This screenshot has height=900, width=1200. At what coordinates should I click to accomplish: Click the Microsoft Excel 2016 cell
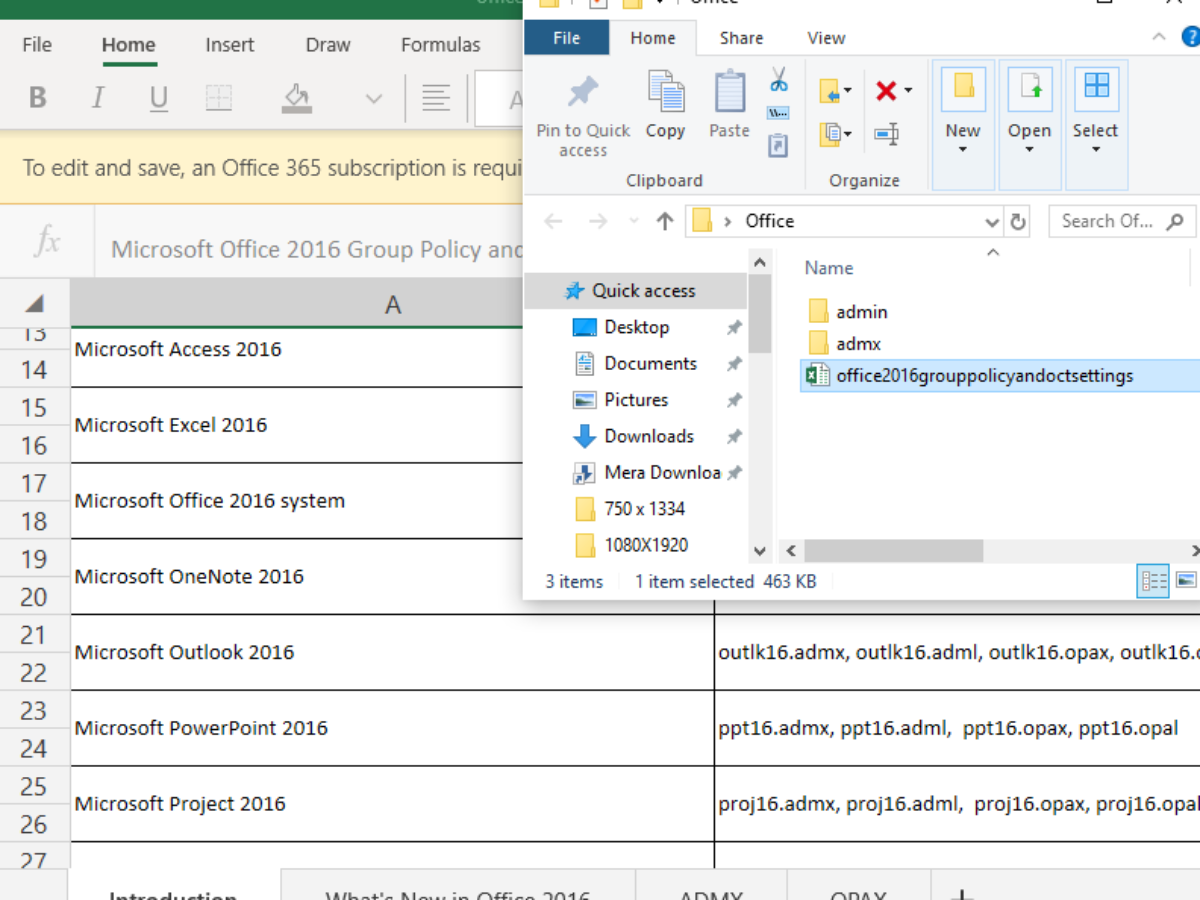pyautogui.click(x=392, y=425)
